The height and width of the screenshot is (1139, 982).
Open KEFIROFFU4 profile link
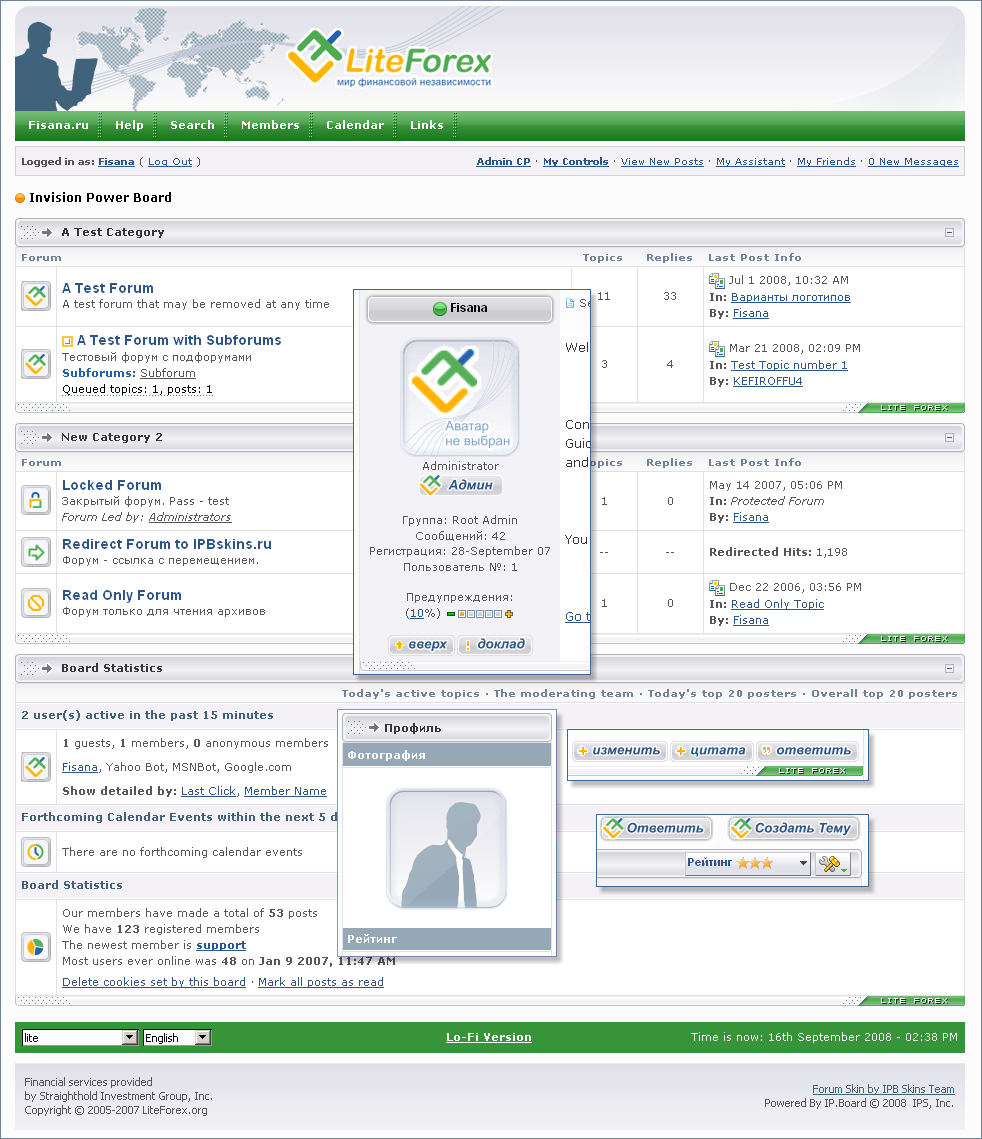click(768, 381)
